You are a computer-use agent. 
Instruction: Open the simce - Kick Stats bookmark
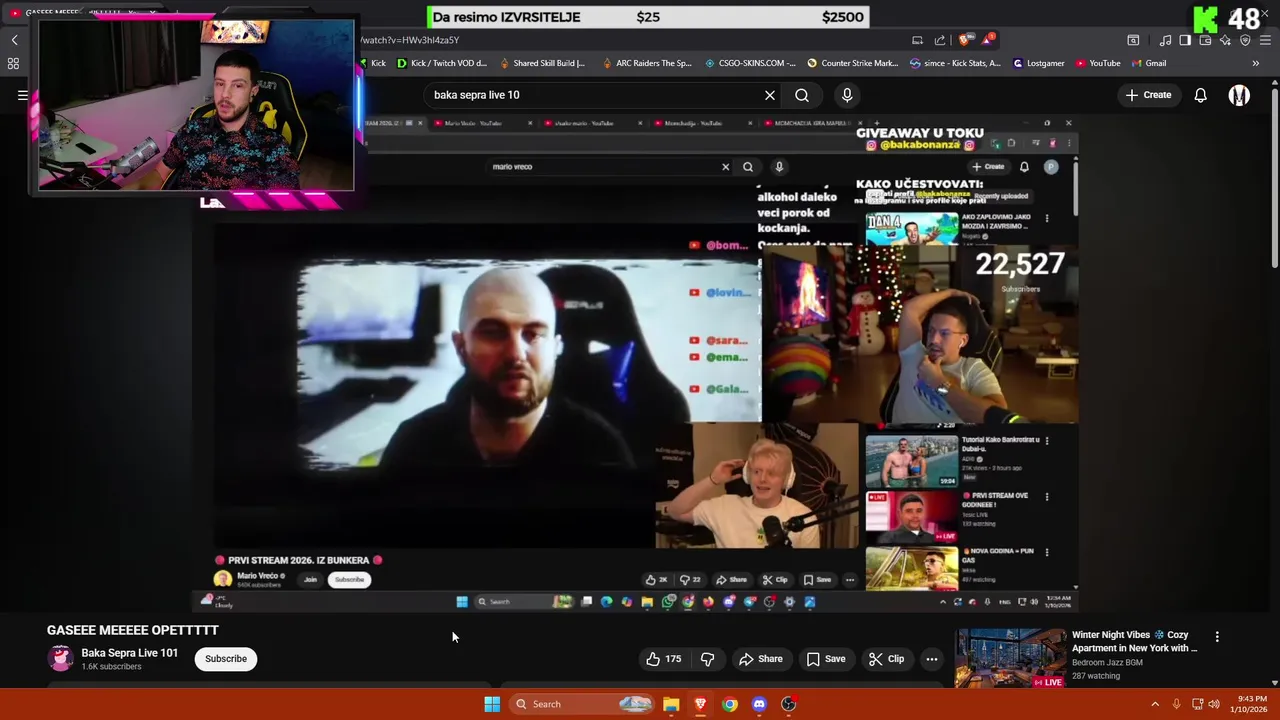click(x=955, y=63)
